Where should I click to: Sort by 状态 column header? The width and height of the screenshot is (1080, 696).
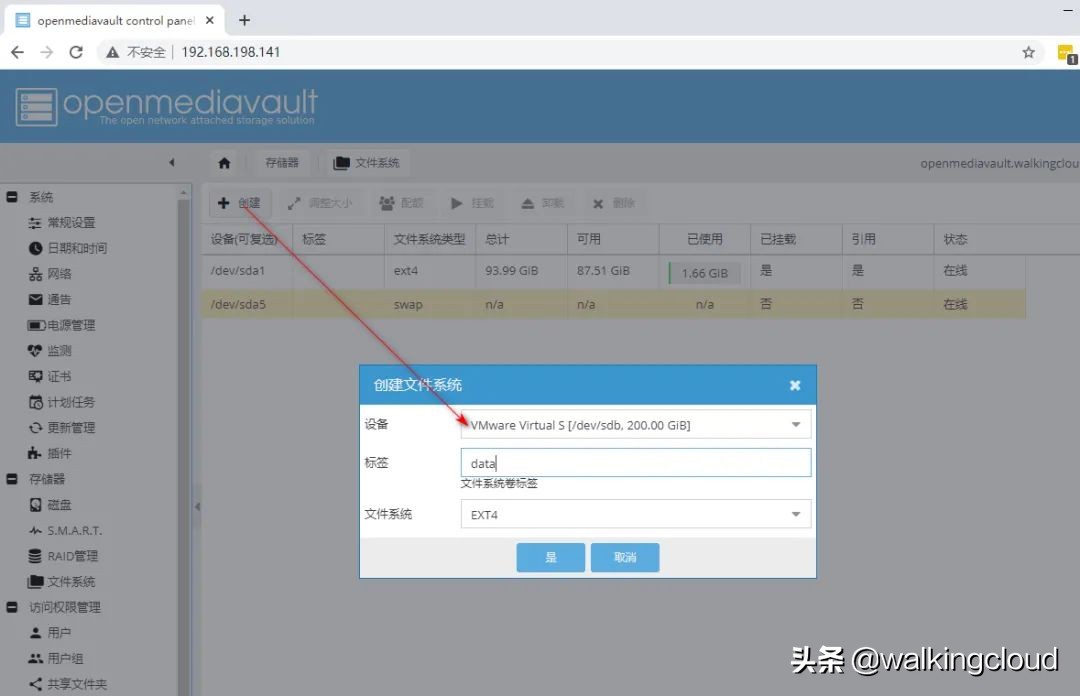979,239
